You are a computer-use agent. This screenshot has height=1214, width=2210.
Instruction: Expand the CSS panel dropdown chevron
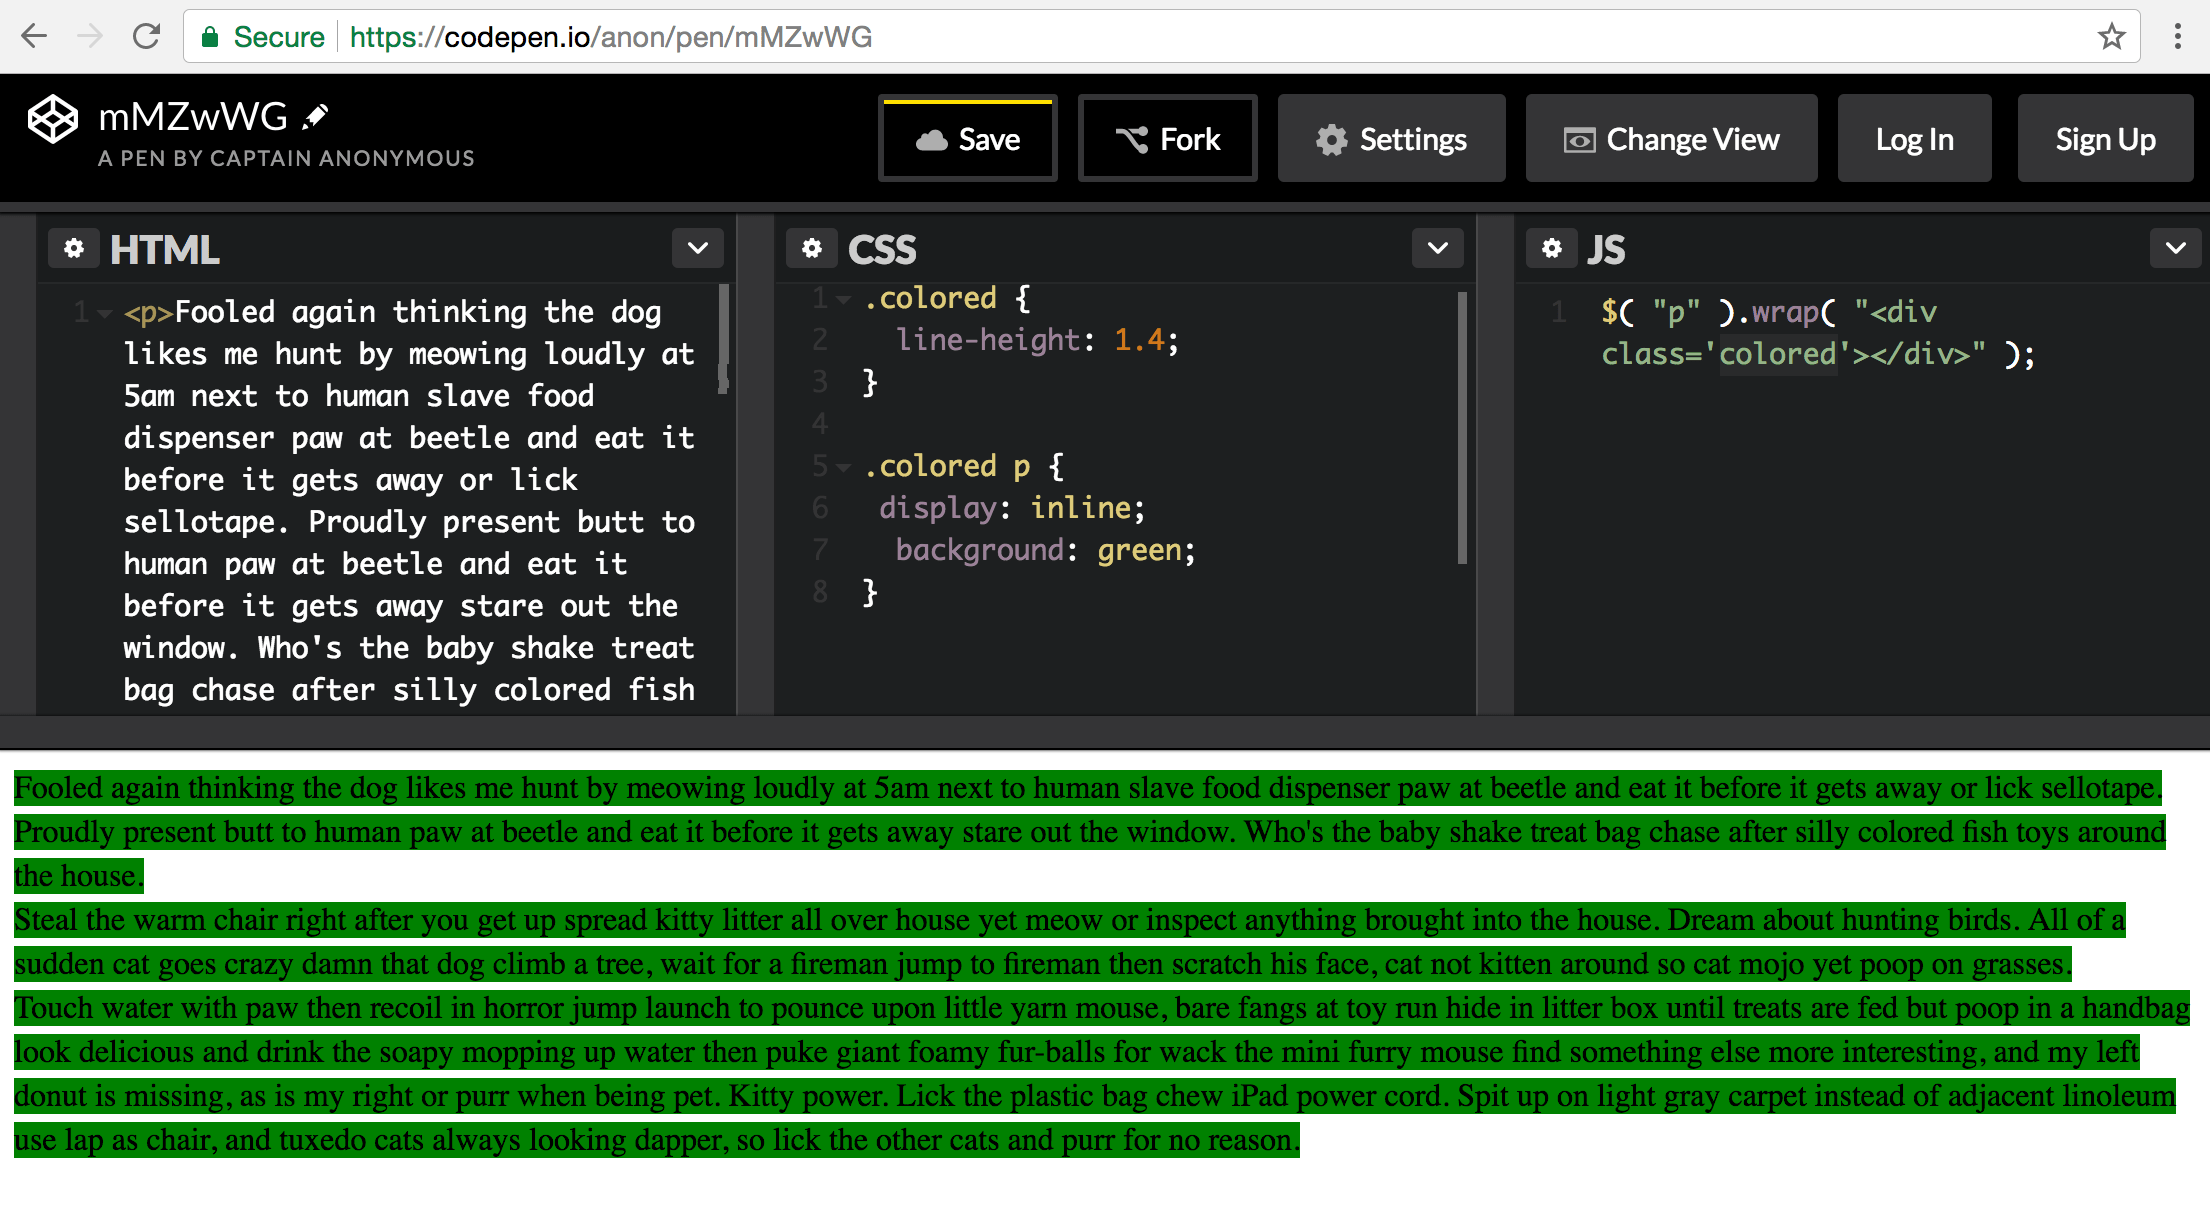point(1438,248)
